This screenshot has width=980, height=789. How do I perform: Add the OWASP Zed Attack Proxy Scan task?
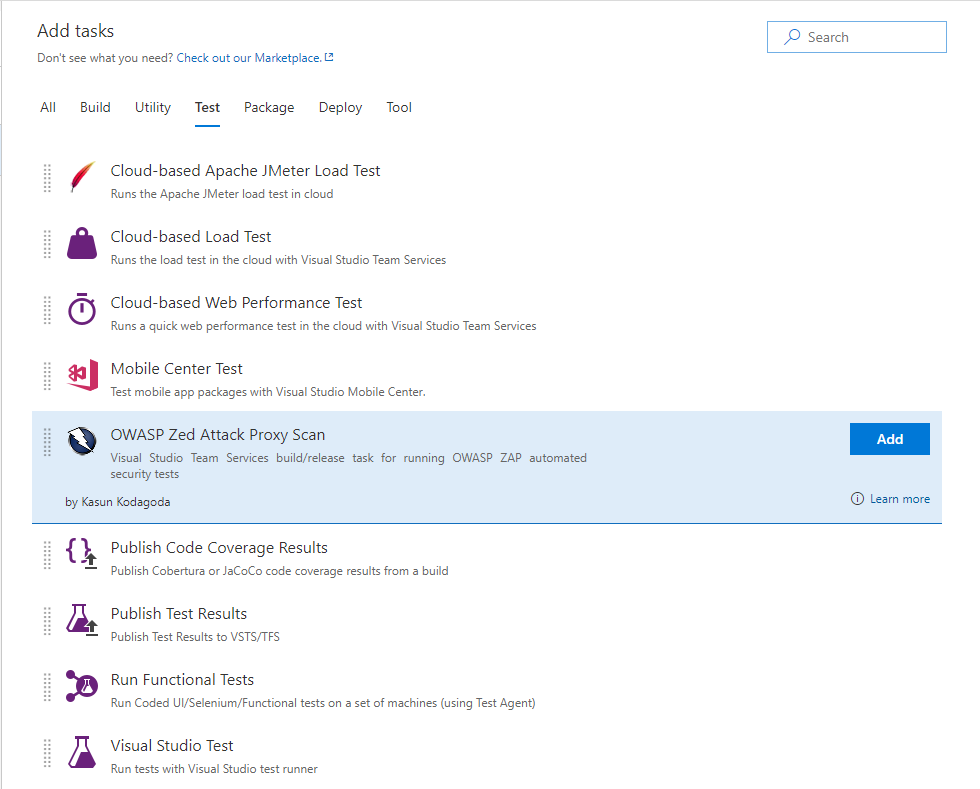tap(889, 439)
